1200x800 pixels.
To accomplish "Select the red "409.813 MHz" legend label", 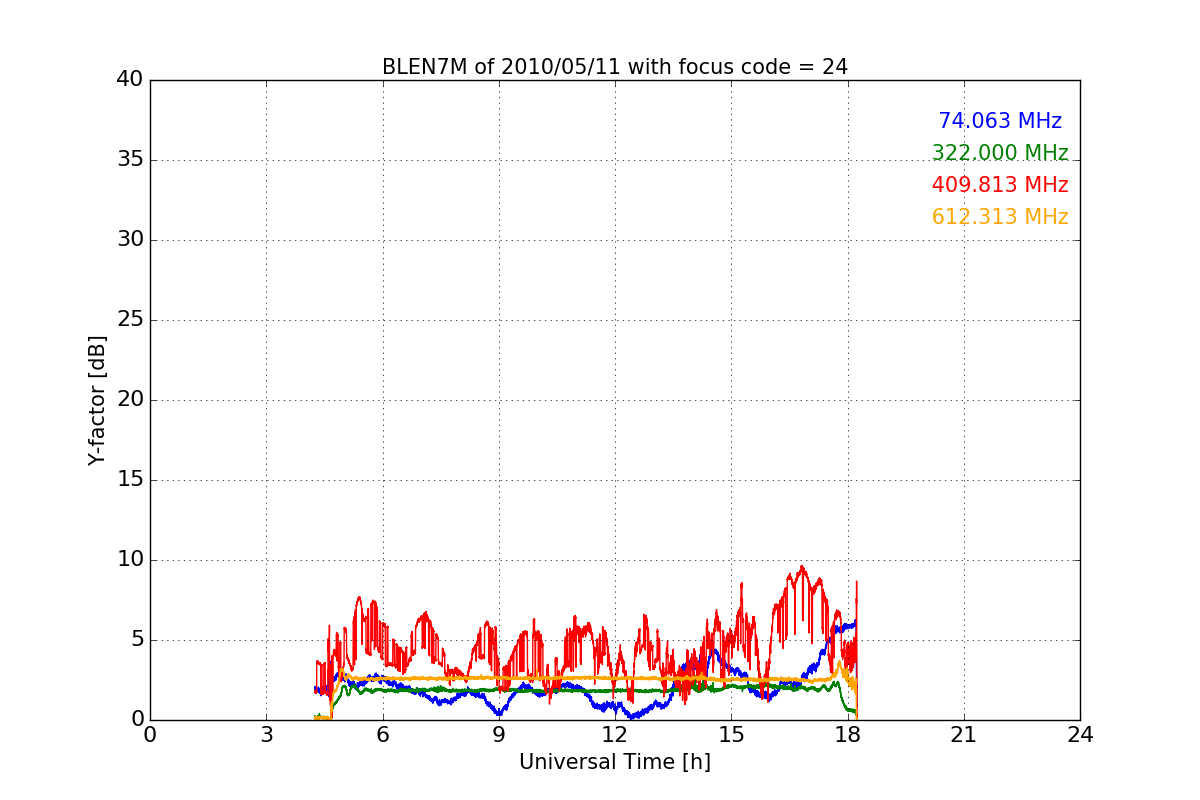I will [x=1000, y=185].
